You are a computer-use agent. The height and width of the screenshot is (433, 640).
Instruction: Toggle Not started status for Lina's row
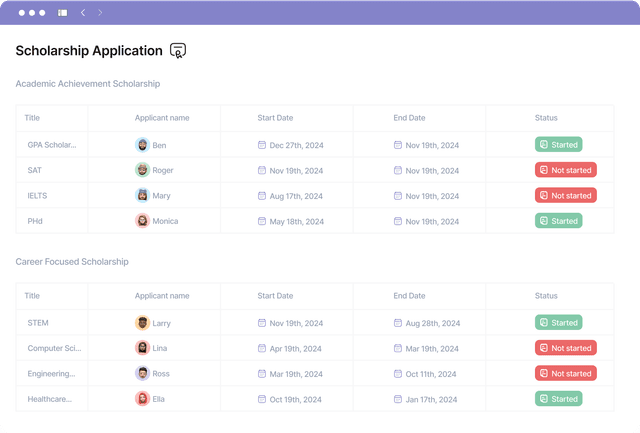tap(565, 348)
